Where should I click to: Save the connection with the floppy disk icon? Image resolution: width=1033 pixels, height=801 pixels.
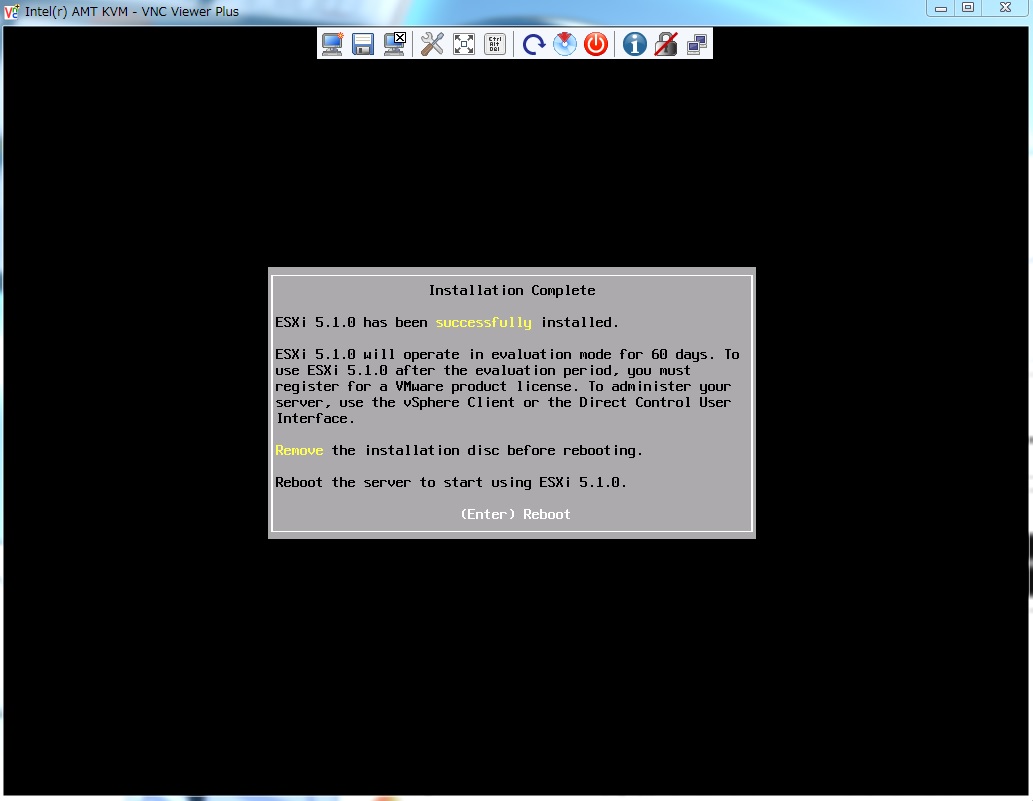(363, 44)
